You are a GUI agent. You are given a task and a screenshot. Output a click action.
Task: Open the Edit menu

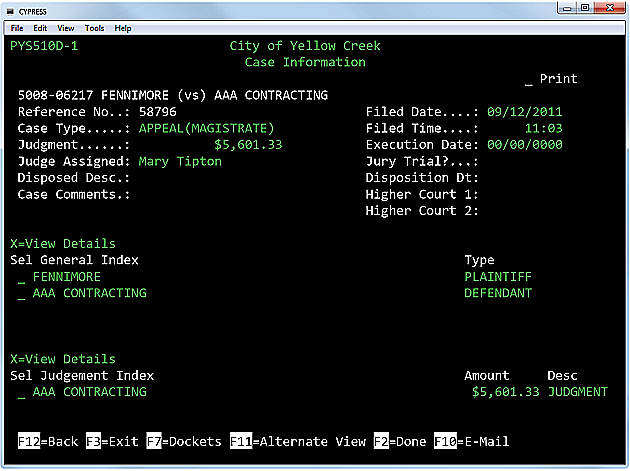coord(40,28)
